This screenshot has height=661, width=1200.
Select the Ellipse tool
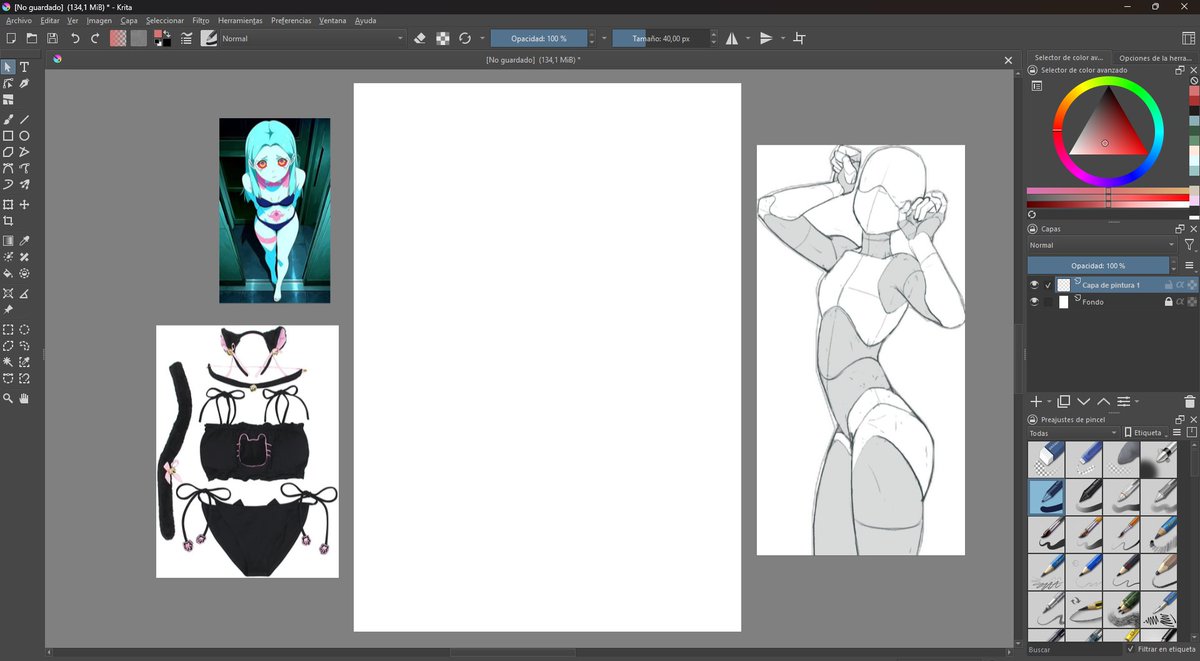click(x=24, y=136)
